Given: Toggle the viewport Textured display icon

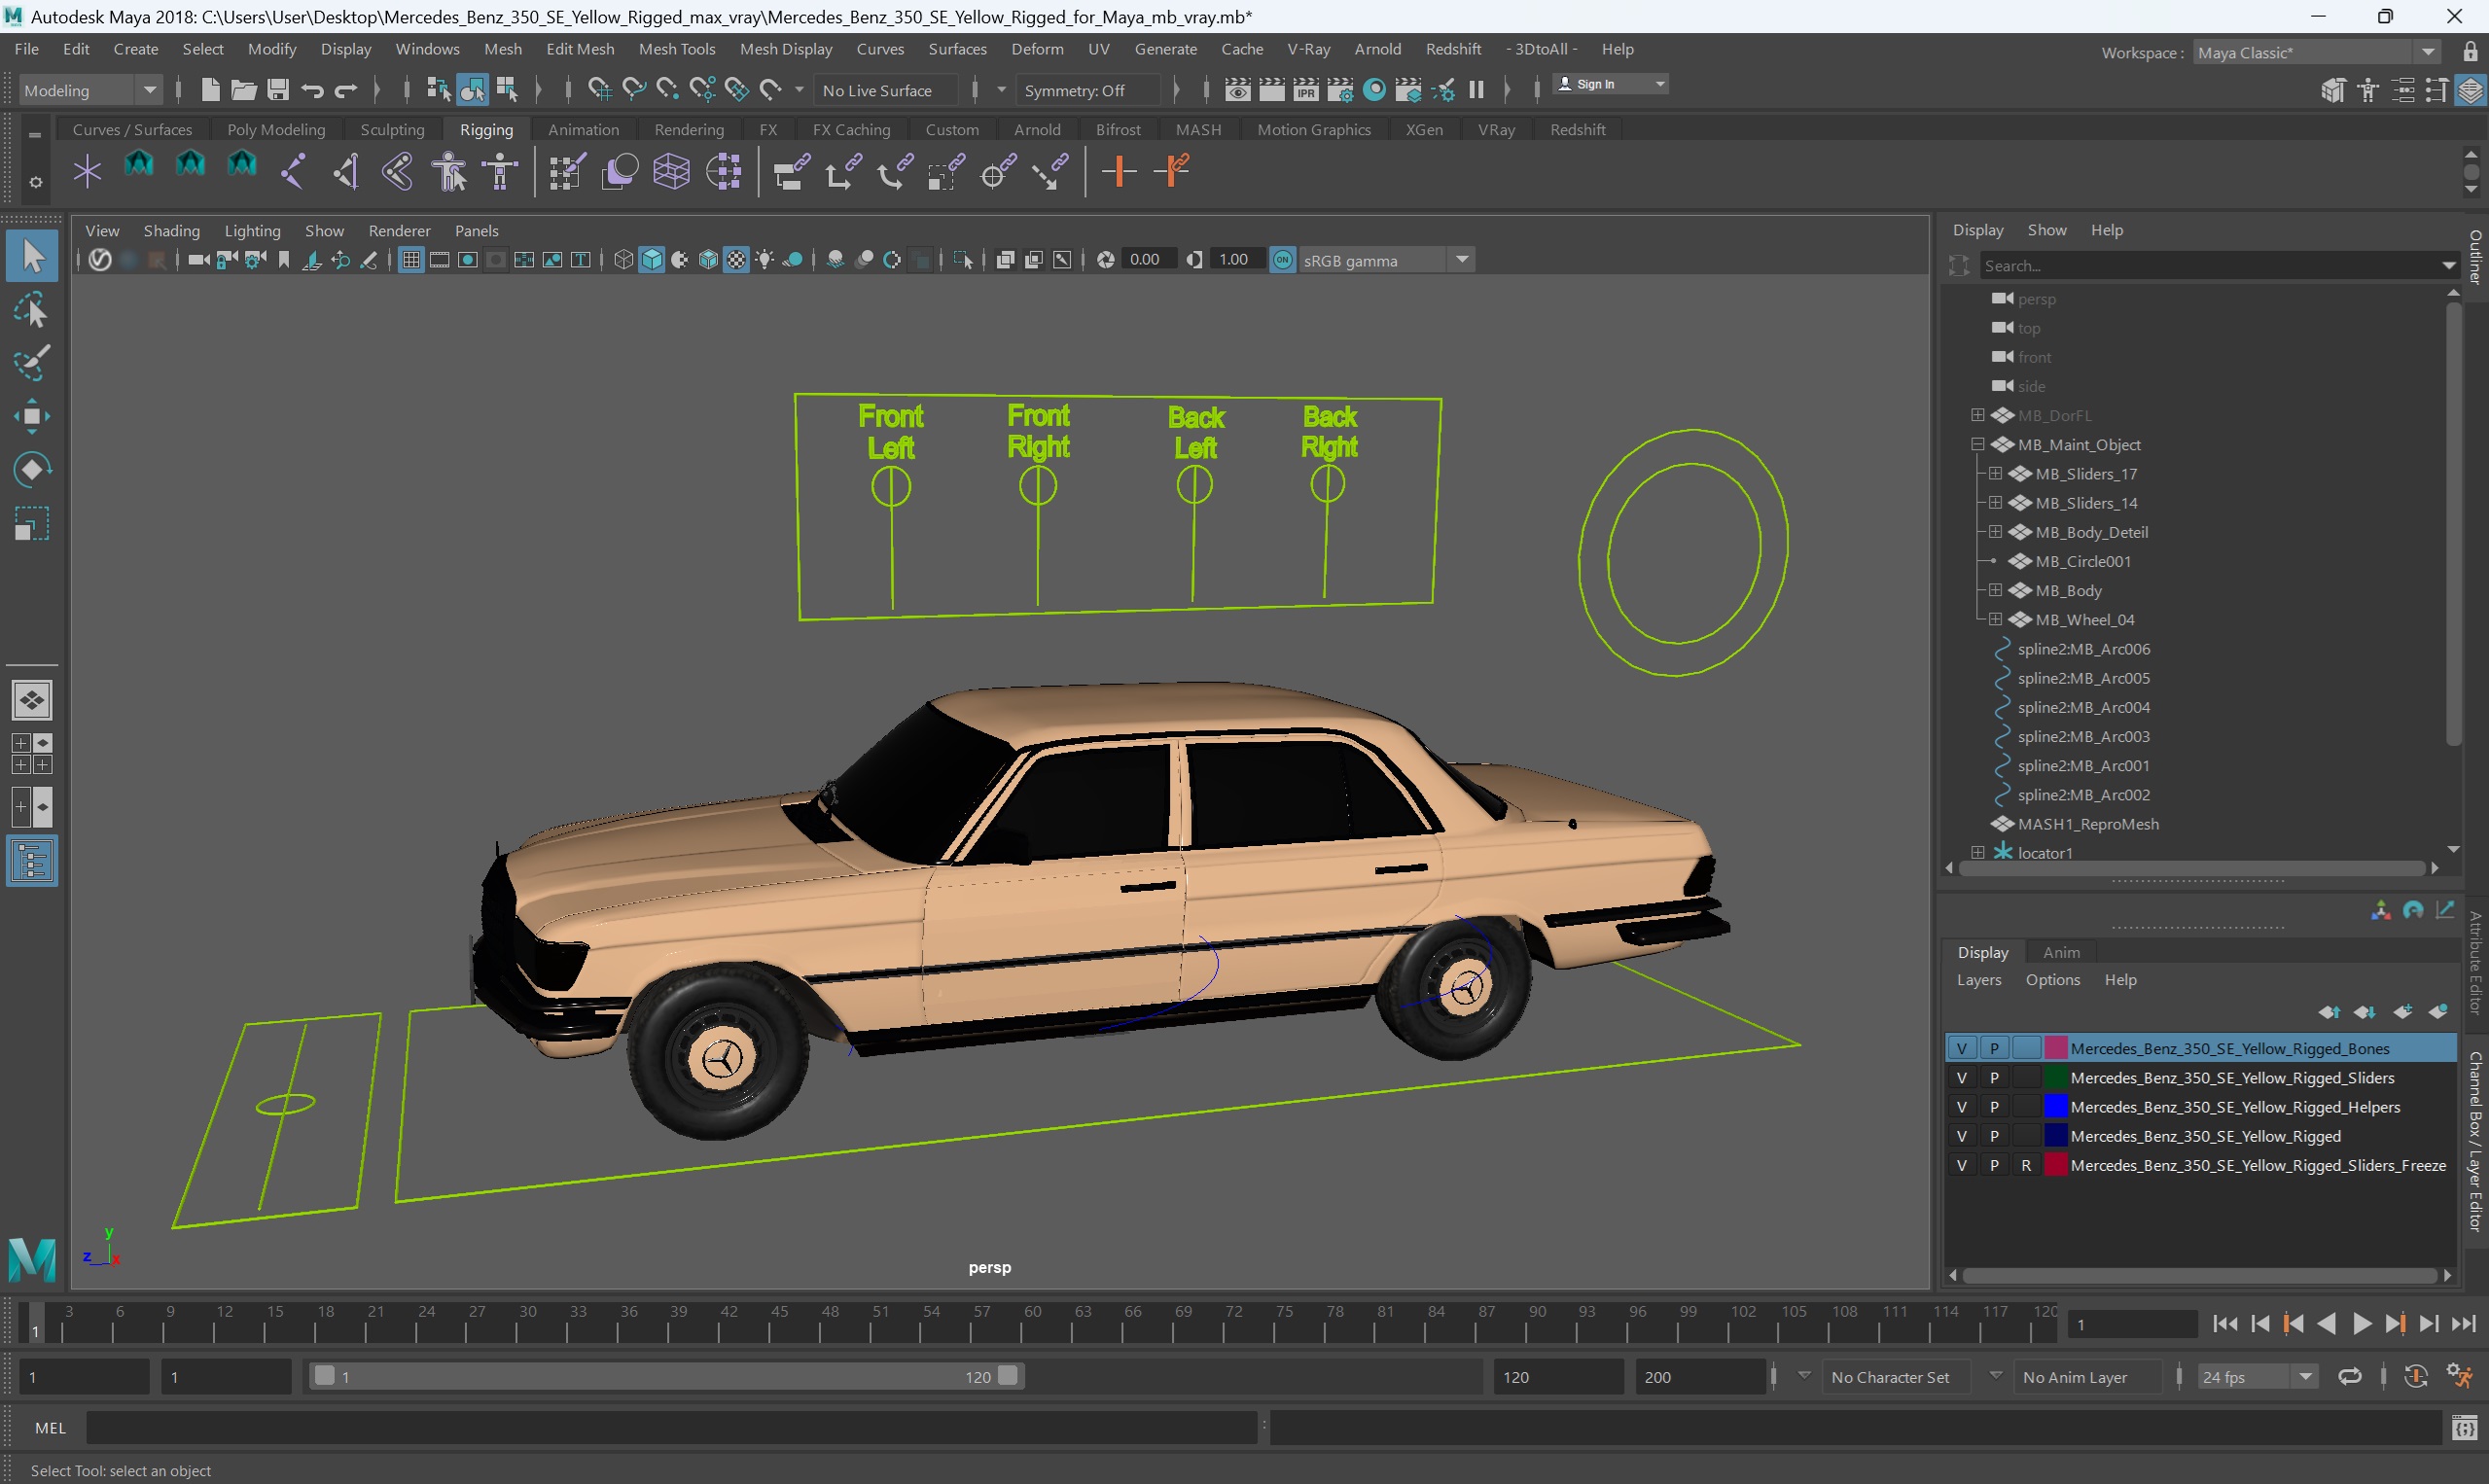Looking at the screenshot, I should tap(736, 260).
